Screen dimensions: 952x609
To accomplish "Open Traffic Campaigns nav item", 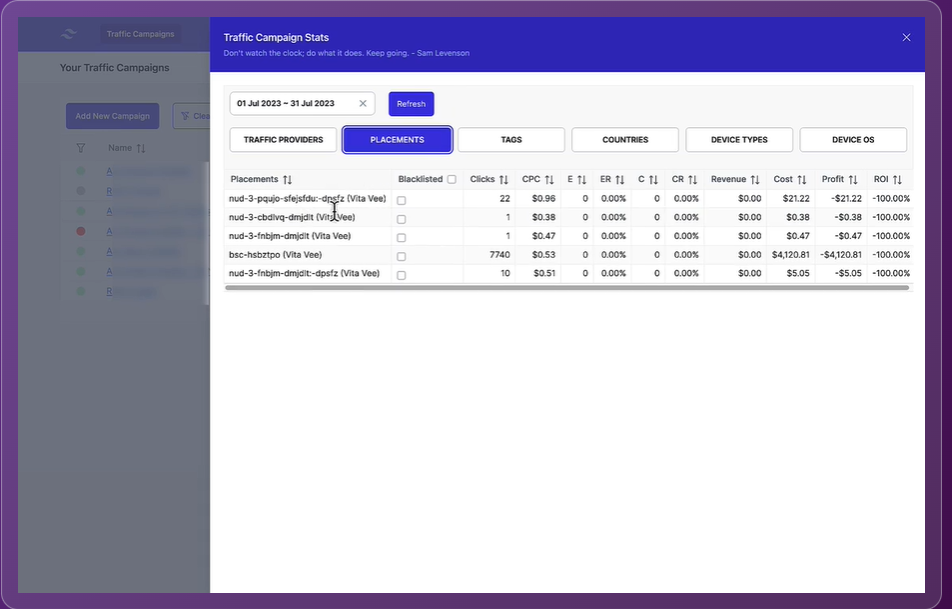I will point(140,34).
